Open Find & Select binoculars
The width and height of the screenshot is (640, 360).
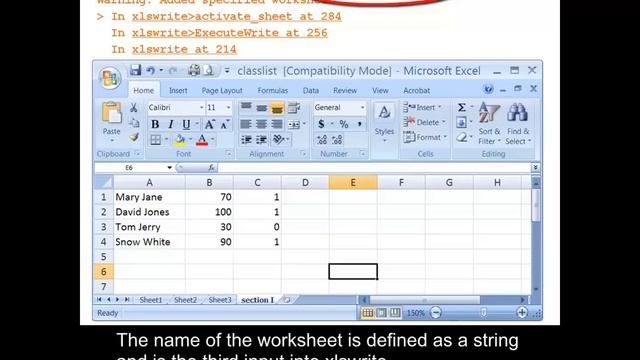(x=518, y=123)
